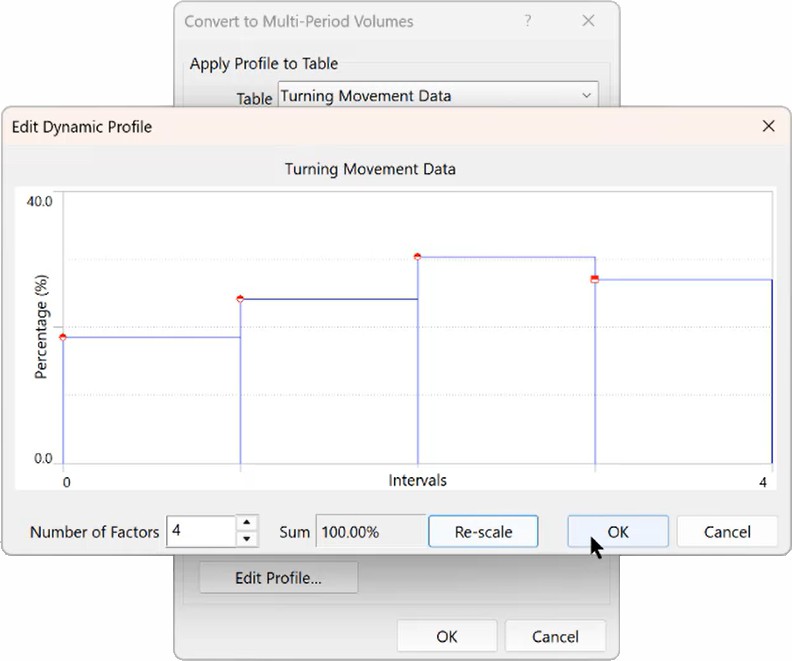This screenshot has height=661, width=792.
Task: Open the Table dropdown for Turning Movement Data
Action: pyautogui.click(x=586, y=96)
